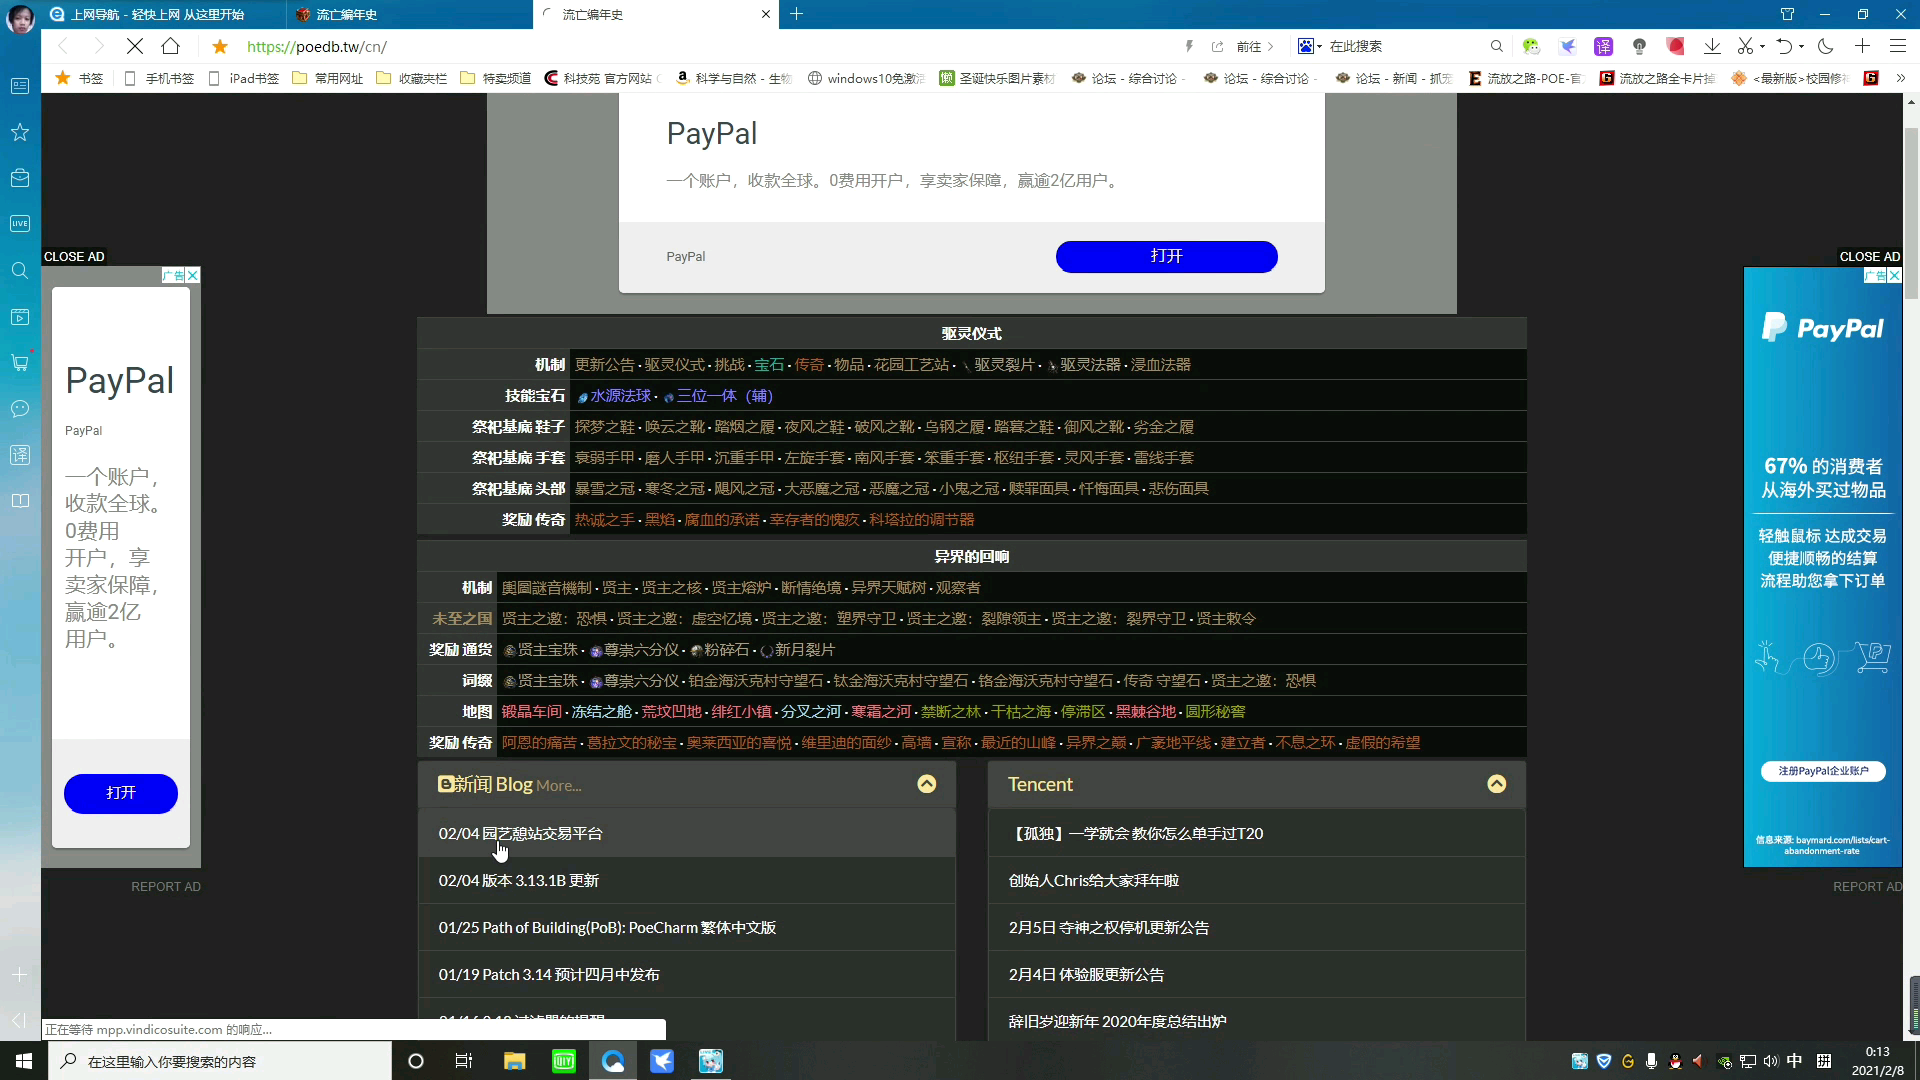The height and width of the screenshot is (1080, 1920).
Task: Open a new browser tab
Action: [796, 14]
